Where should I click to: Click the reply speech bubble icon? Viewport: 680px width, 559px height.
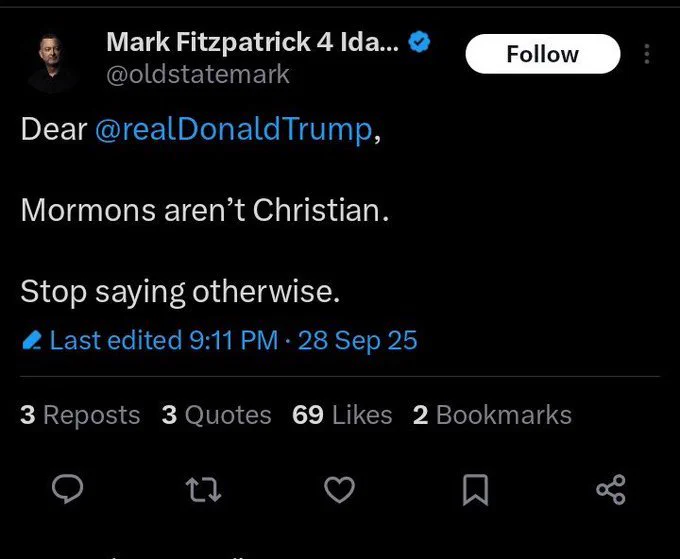[67, 489]
